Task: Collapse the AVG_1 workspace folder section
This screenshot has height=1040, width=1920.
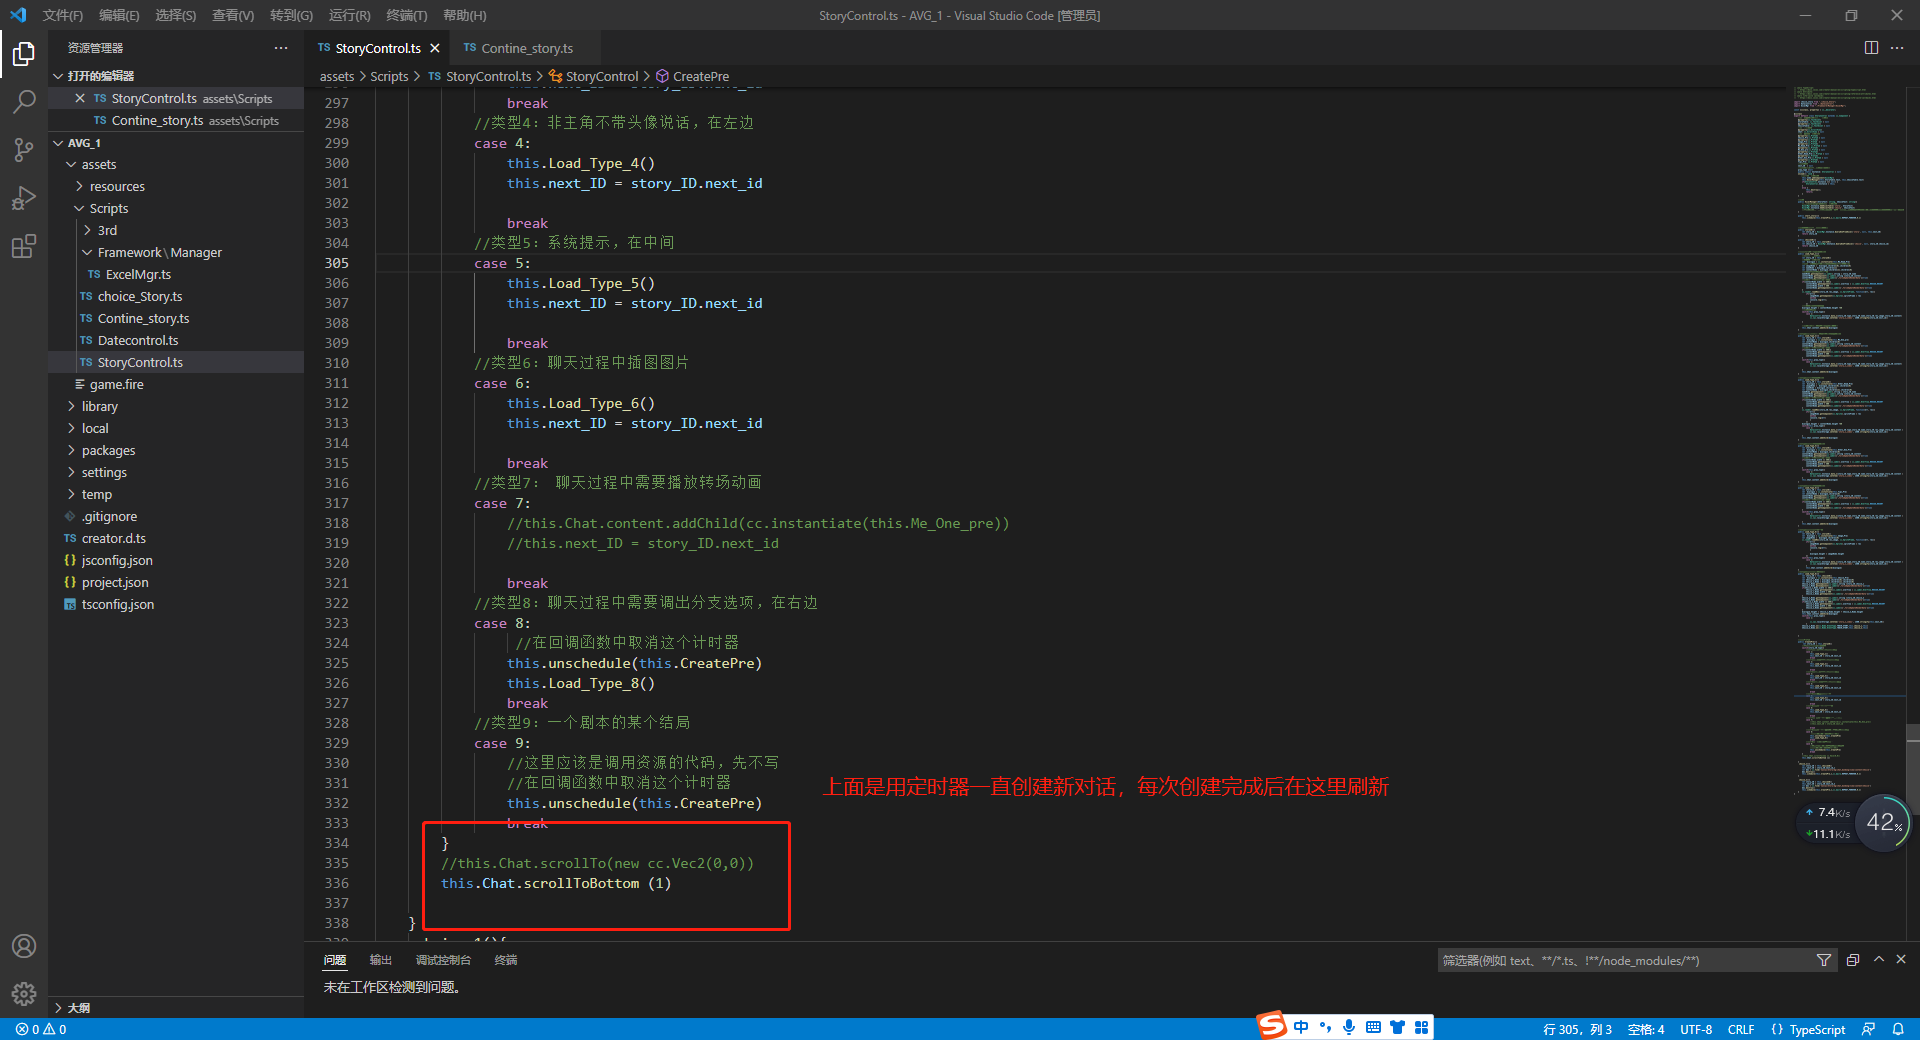Action: [x=58, y=143]
